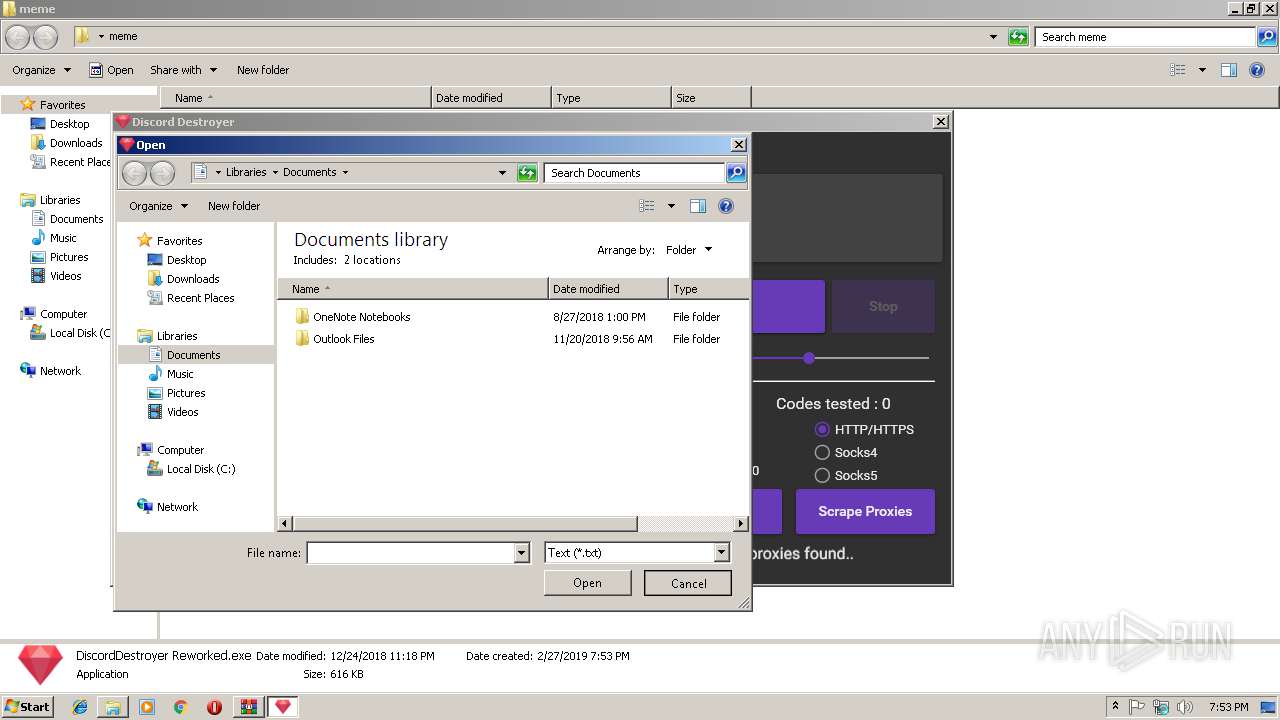Viewport: 1280px width, 720px height.
Task: Expand File name combo box arrow
Action: (521, 553)
